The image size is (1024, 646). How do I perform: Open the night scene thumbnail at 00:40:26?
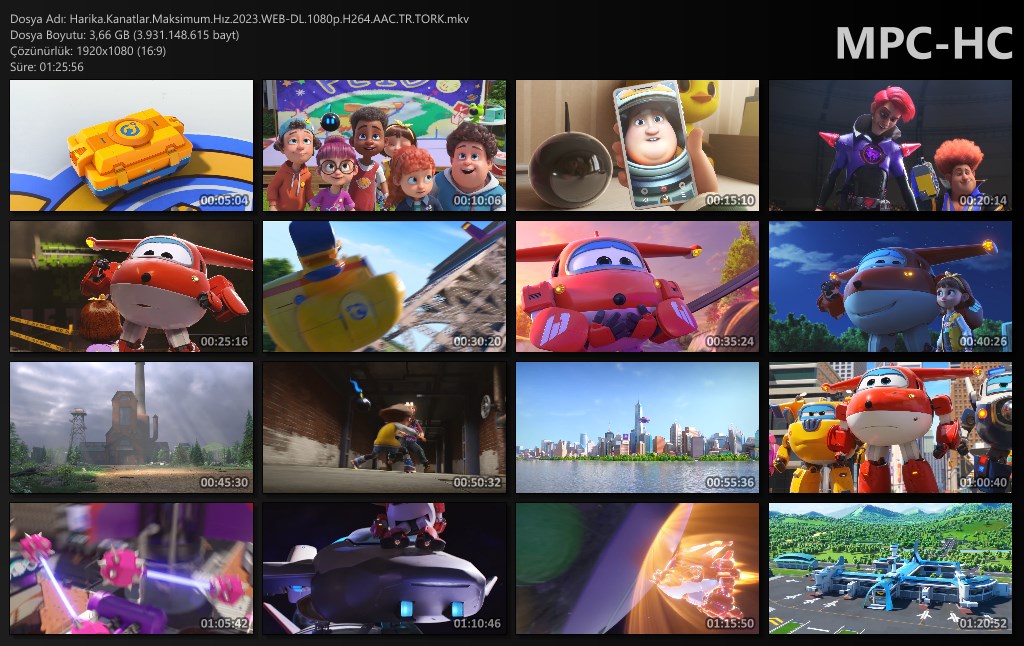tap(890, 287)
